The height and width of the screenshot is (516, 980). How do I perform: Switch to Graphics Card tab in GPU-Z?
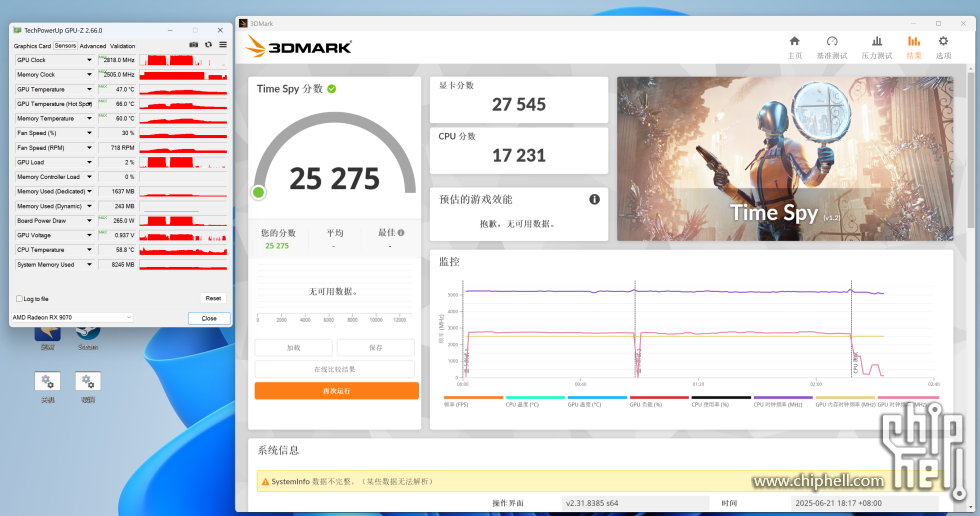[x=32, y=46]
